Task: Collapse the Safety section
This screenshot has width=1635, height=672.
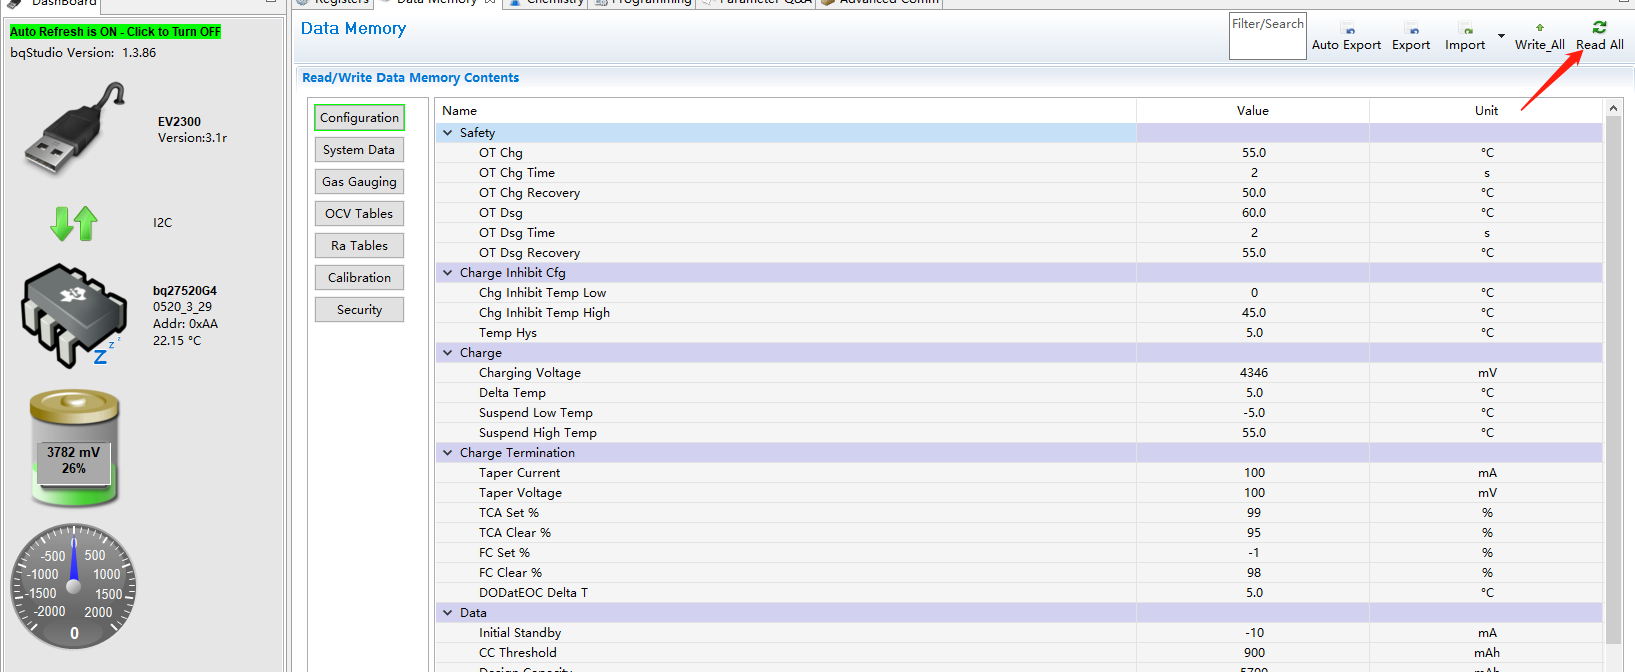Action: (448, 132)
